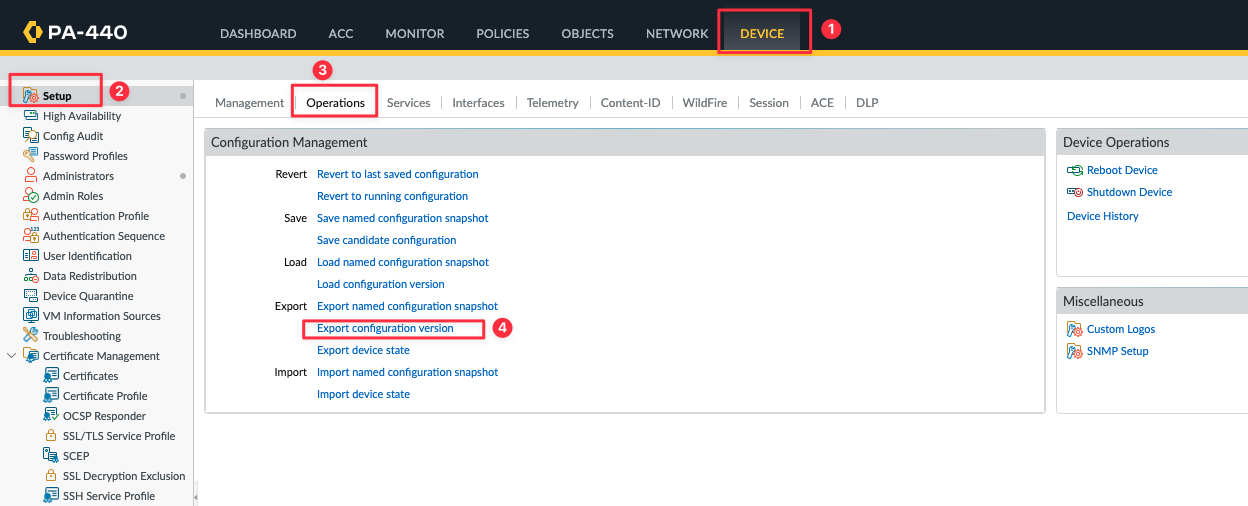Switch to the Operations tab
The width and height of the screenshot is (1248, 506).
(x=336, y=103)
